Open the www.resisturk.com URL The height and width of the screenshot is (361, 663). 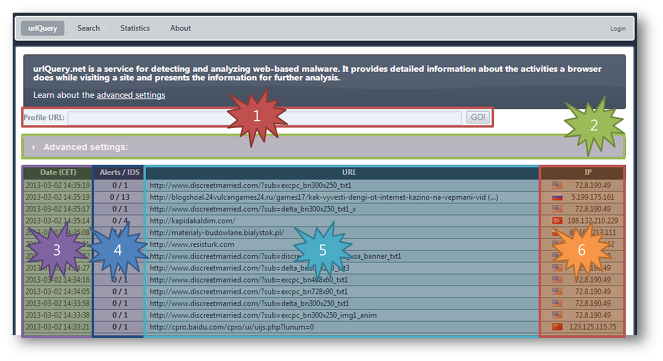192,244
